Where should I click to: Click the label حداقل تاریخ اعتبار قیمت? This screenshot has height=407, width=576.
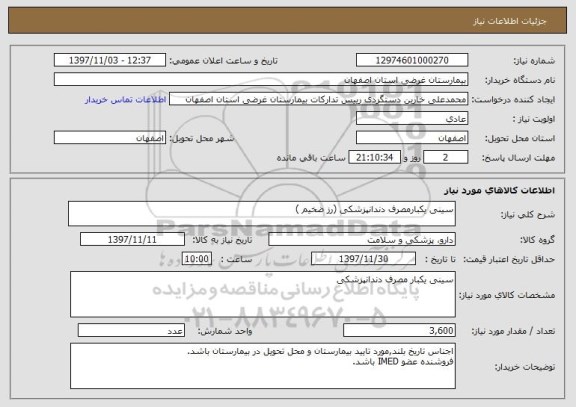(509, 259)
